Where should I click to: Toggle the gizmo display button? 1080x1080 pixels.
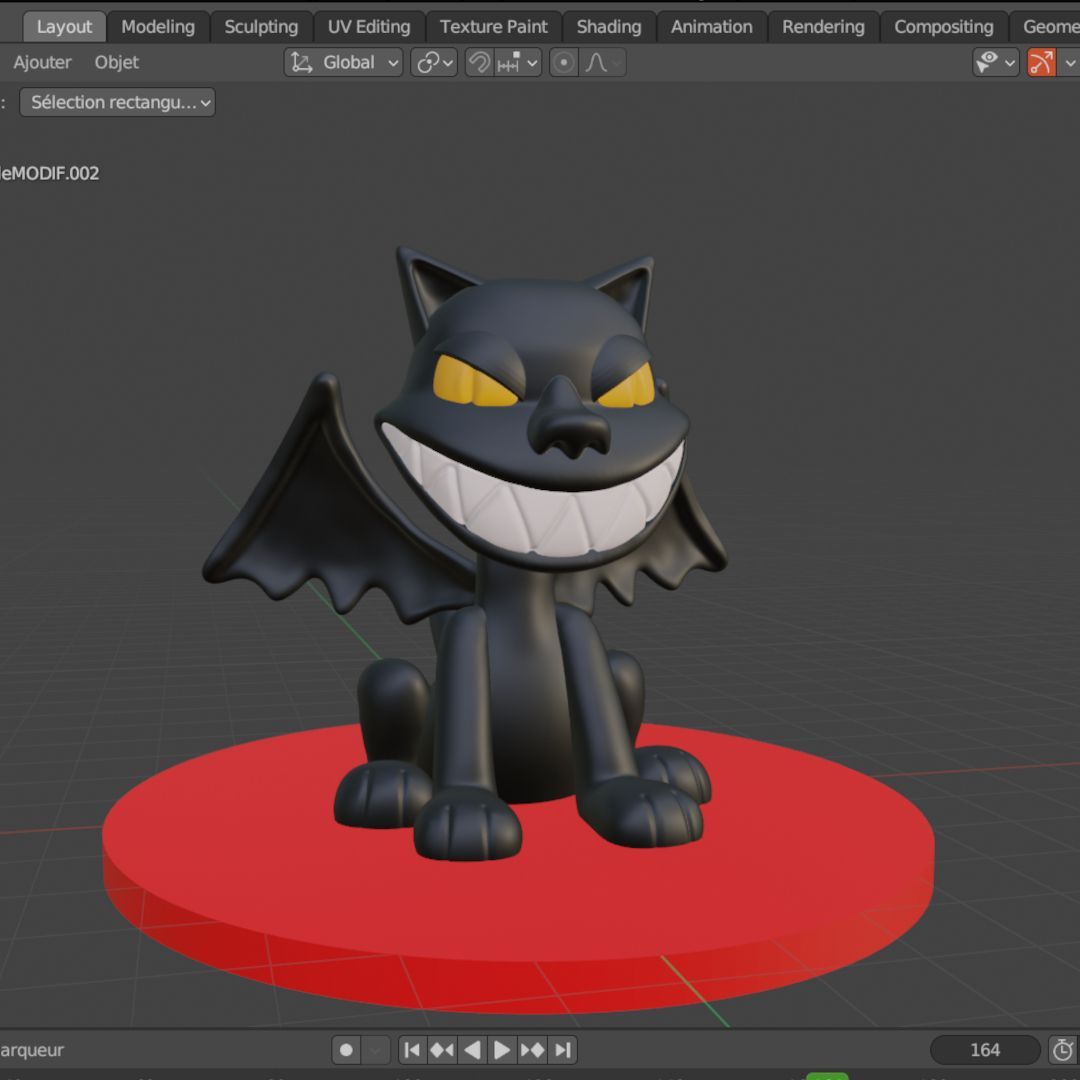pos(1041,63)
